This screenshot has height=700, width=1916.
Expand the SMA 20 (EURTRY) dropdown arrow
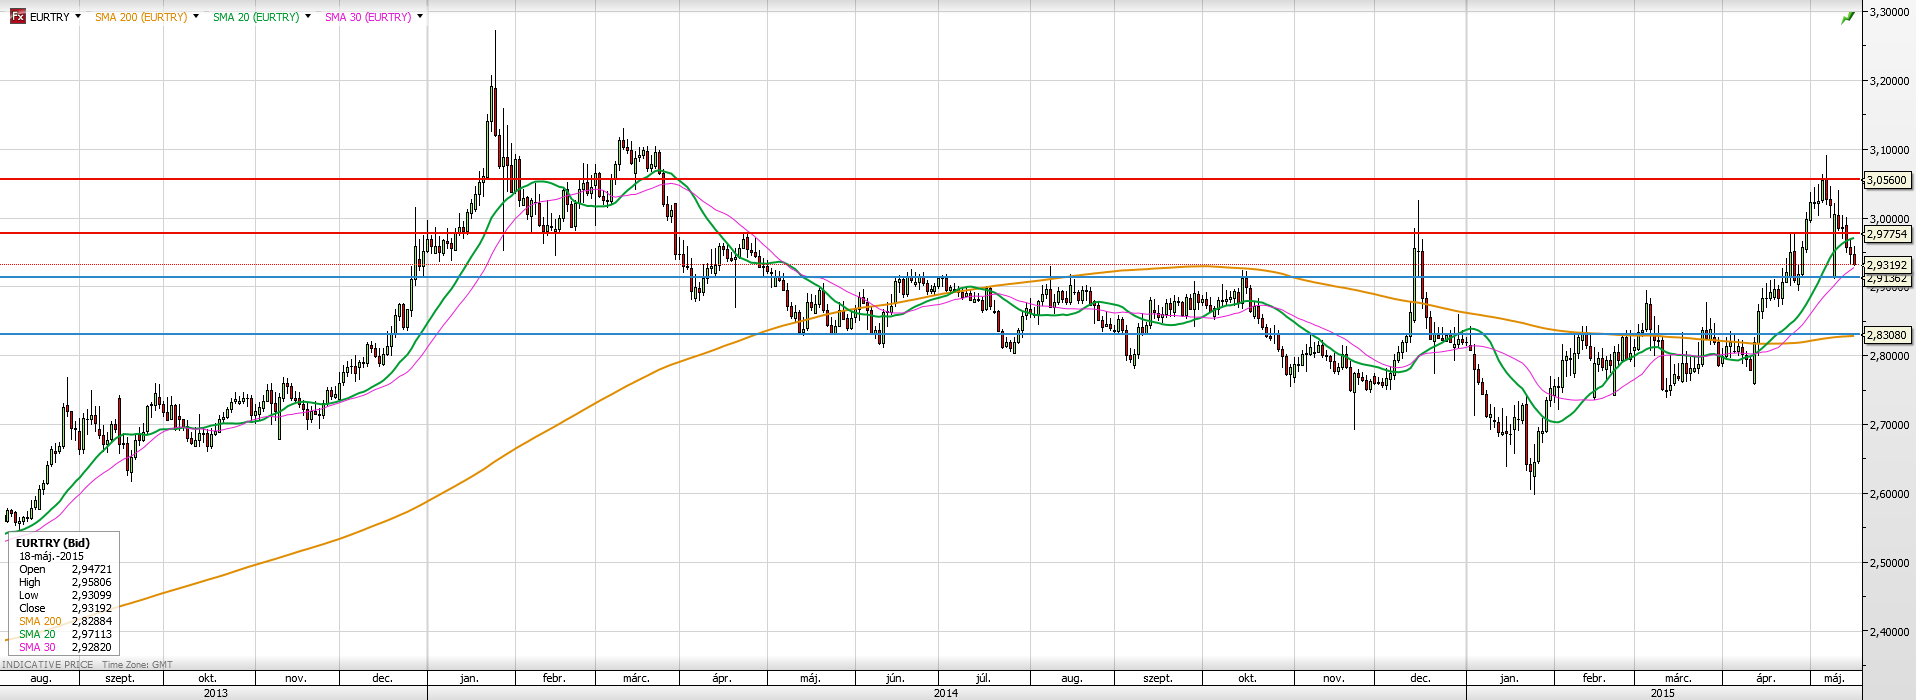tap(307, 16)
